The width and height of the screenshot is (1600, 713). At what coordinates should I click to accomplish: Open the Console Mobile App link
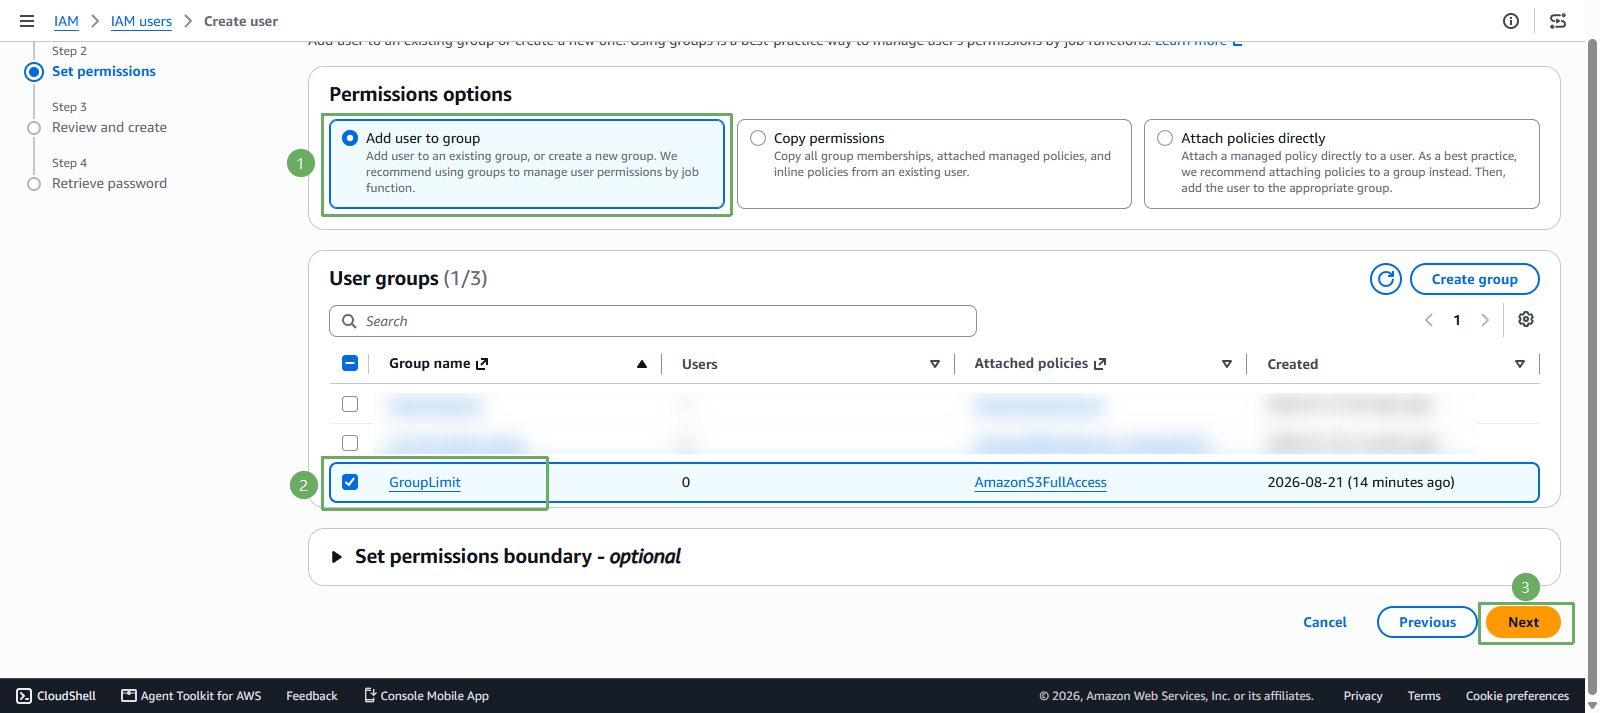tap(426, 696)
